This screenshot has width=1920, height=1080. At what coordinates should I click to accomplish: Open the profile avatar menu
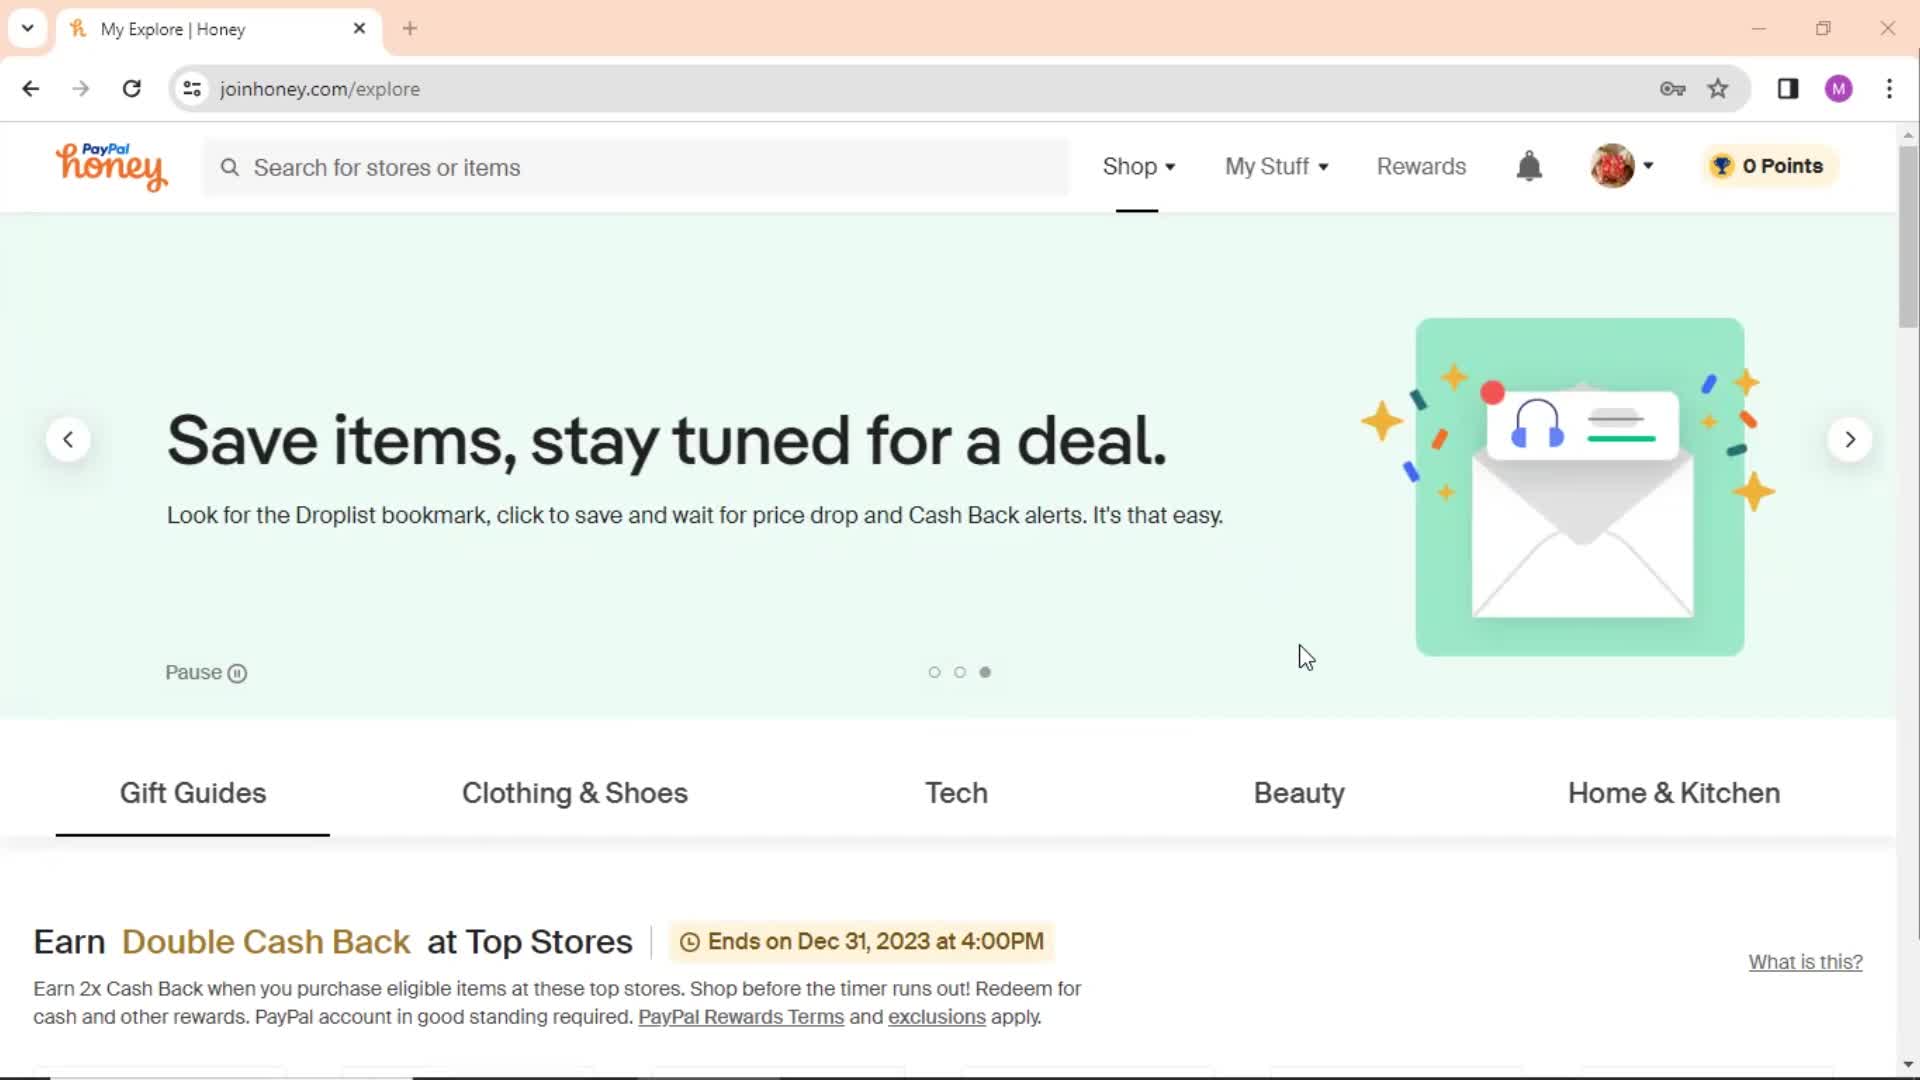coord(1621,166)
